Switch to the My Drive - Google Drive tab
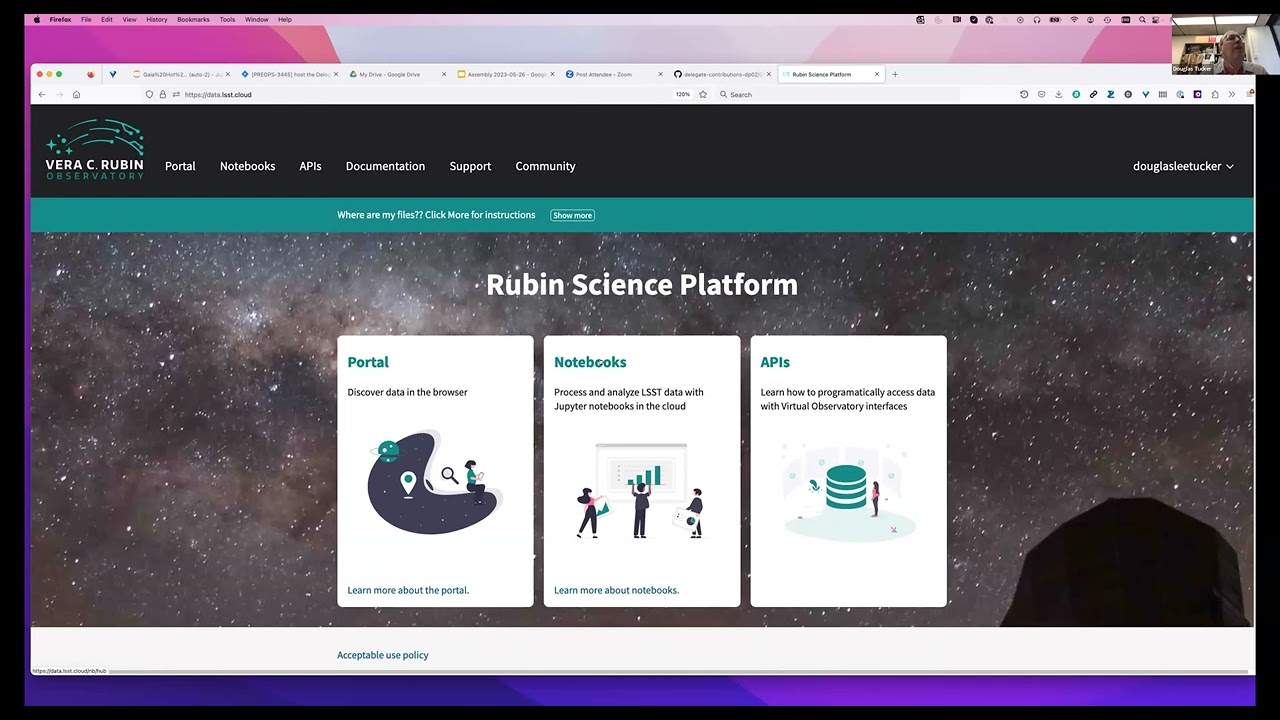The image size is (1280, 720). (x=397, y=74)
